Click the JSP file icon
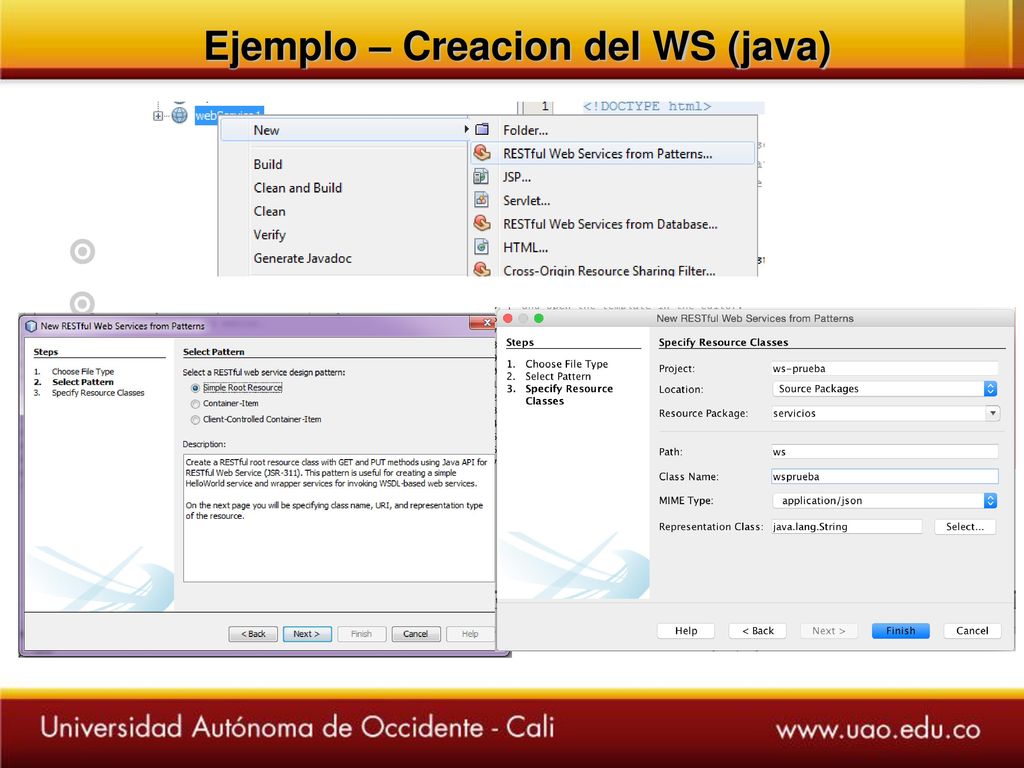Image resolution: width=1024 pixels, height=768 pixels. pyautogui.click(x=481, y=176)
